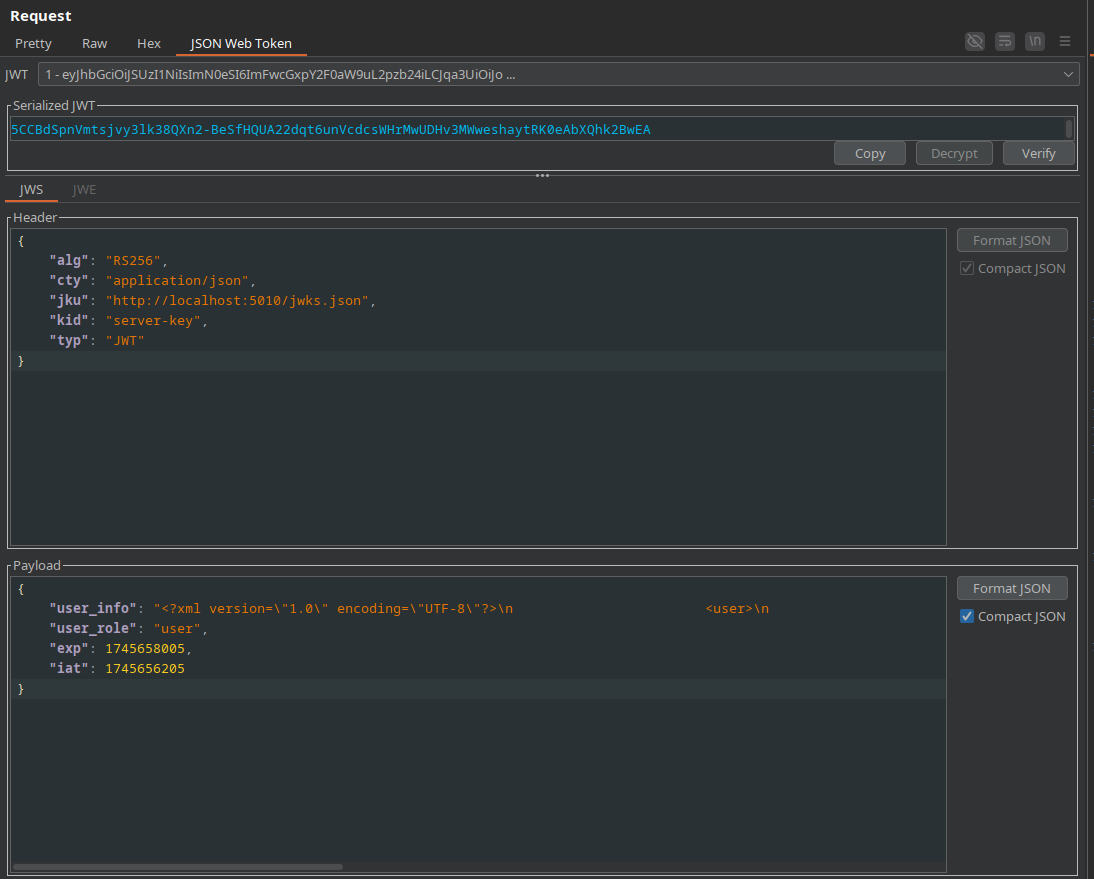Click the Serialized JWT vertical scrollbar
1094x879 pixels.
[x=1069, y=129]
